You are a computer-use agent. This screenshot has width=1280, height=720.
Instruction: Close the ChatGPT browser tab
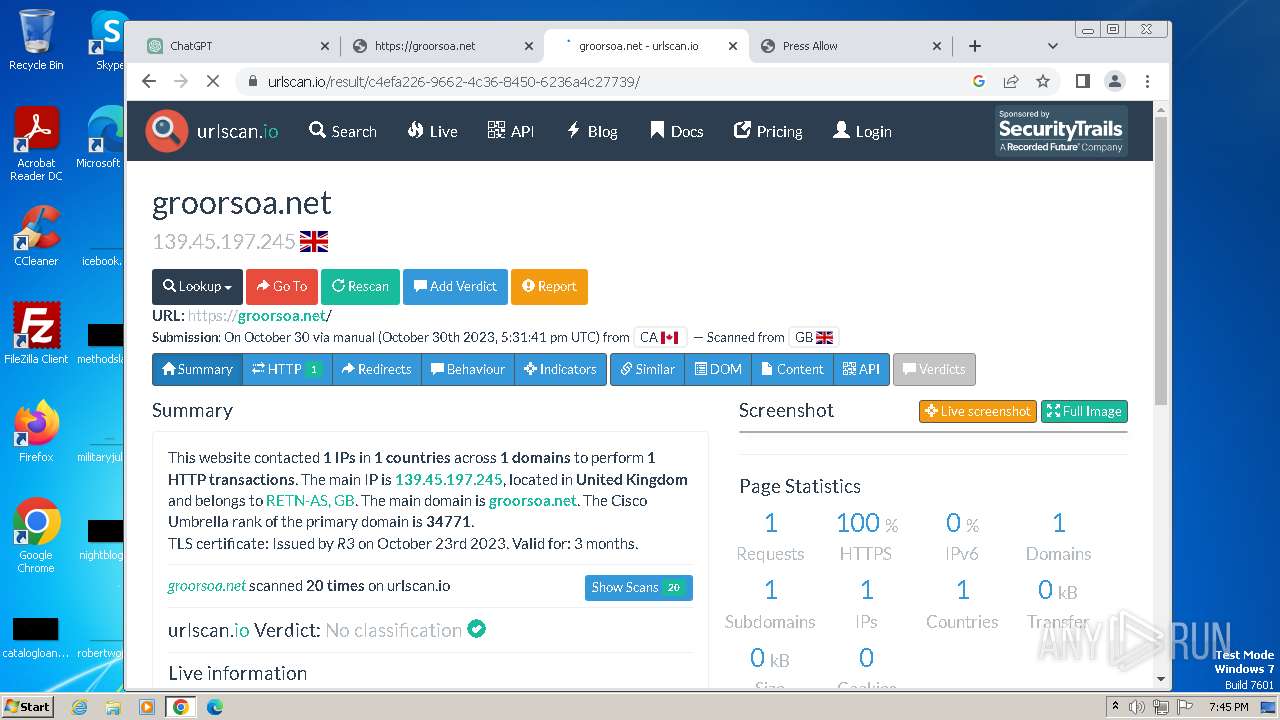324,46
